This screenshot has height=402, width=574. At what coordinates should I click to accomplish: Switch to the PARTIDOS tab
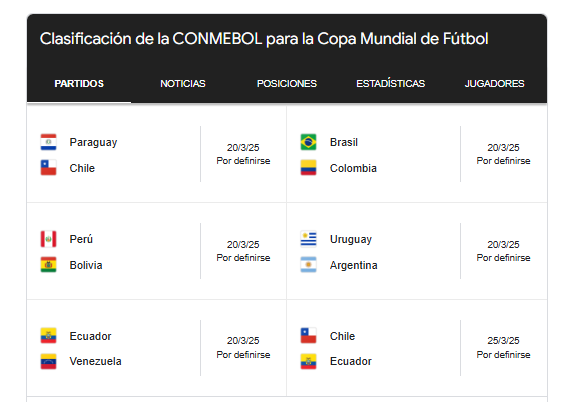coord(79,83)
